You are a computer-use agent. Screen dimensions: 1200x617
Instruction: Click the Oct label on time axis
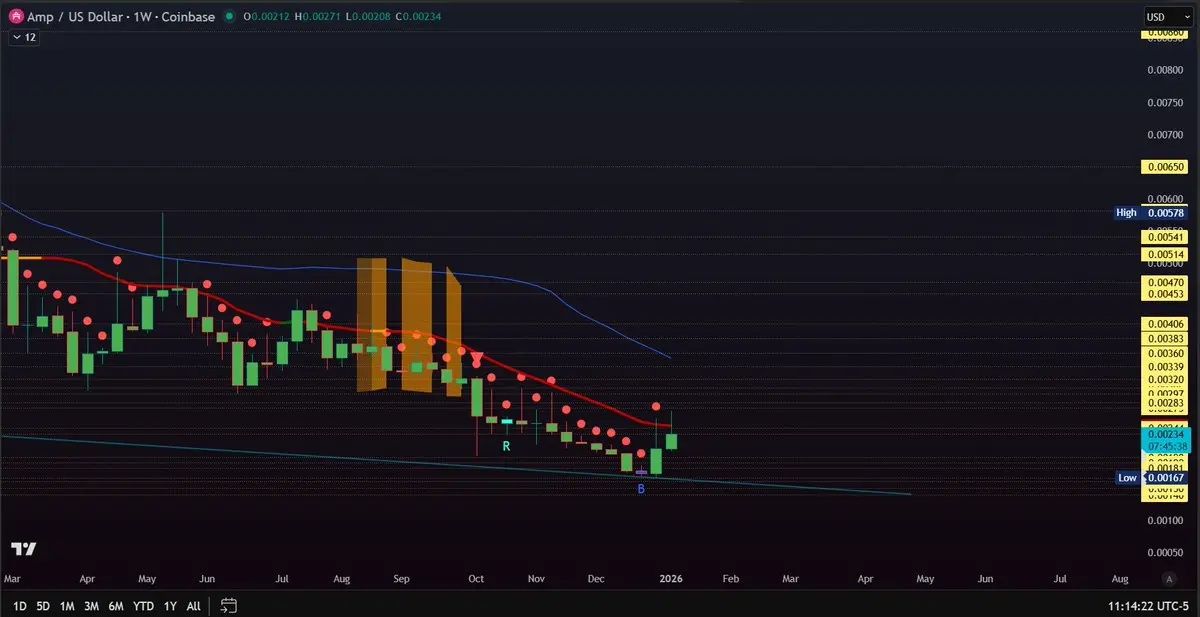tap(477, 579)
